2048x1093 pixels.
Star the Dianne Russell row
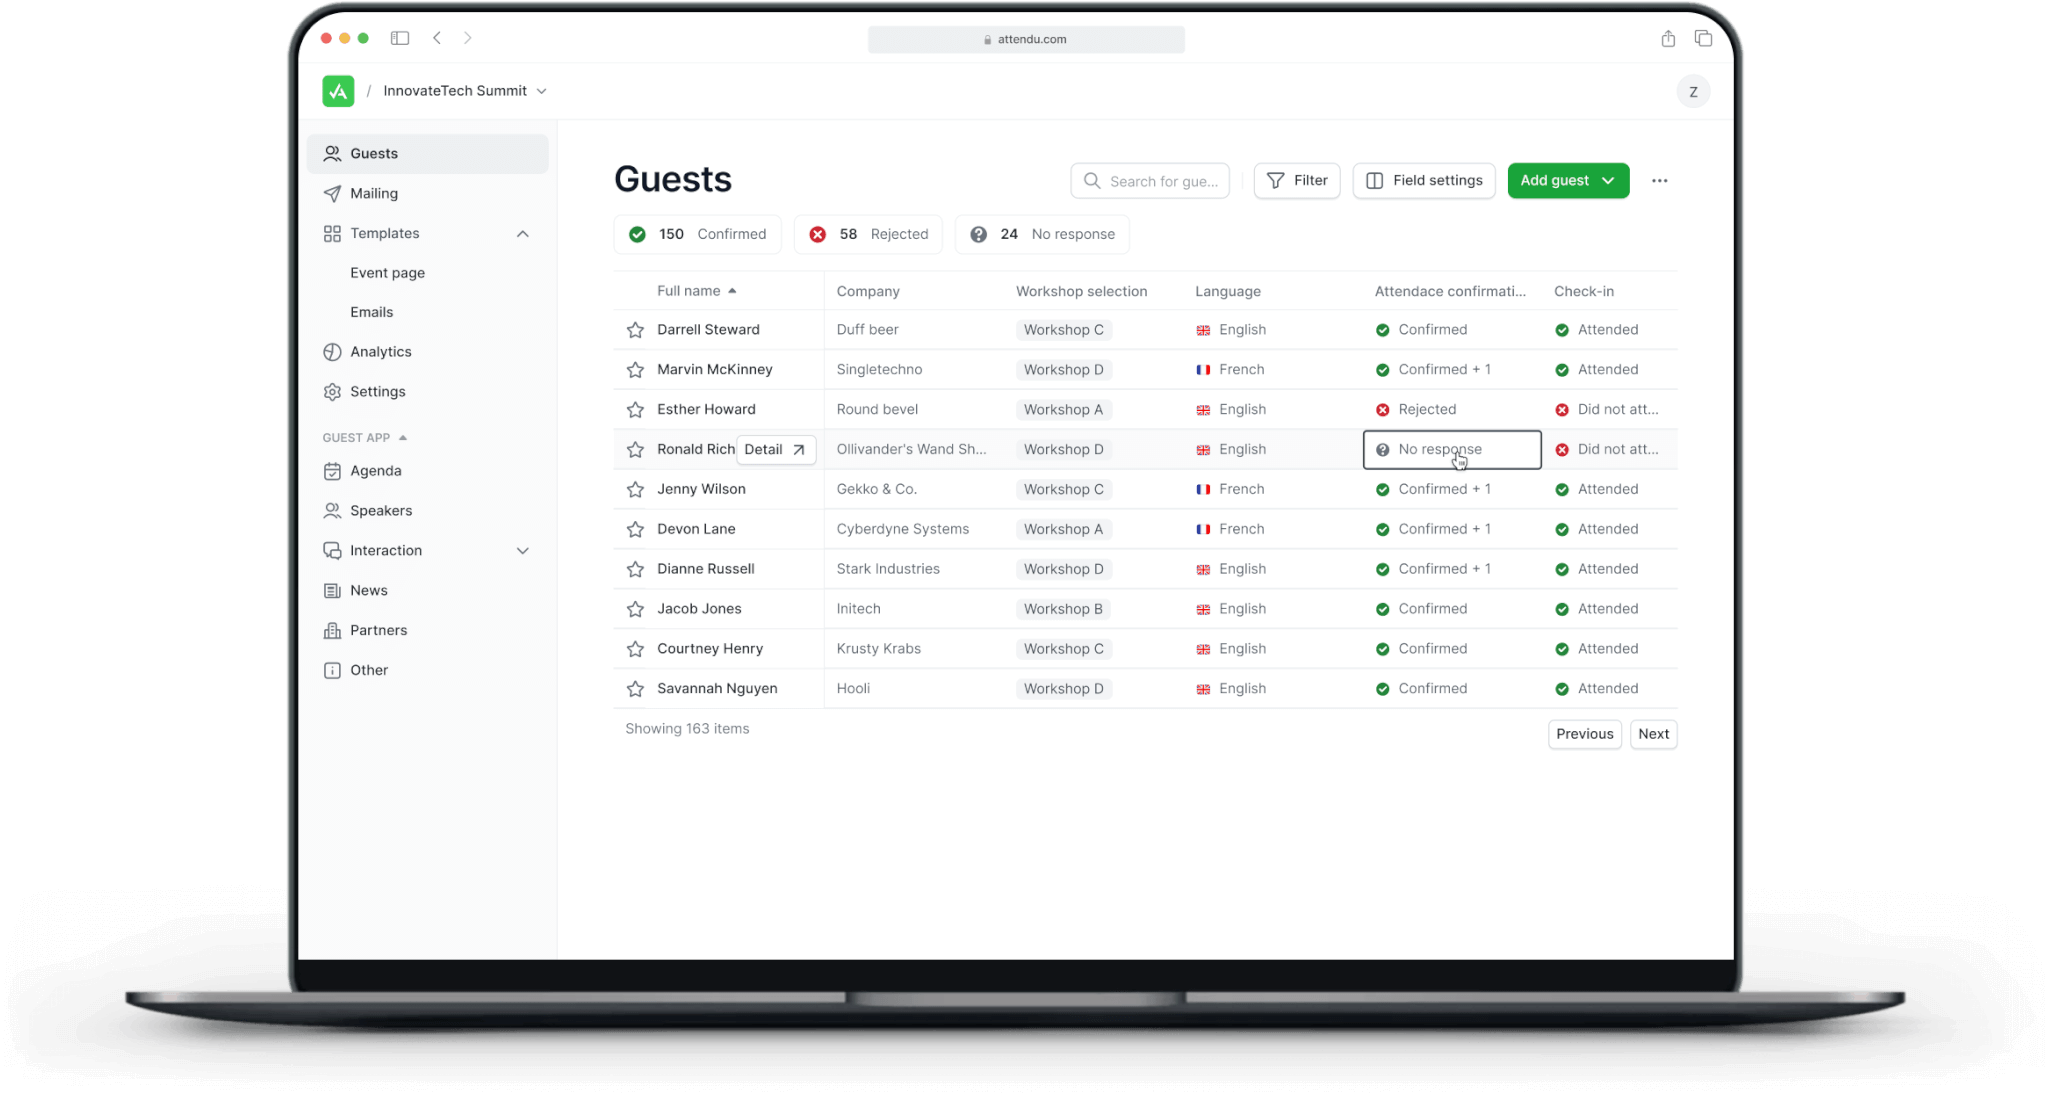click(635, 569)
